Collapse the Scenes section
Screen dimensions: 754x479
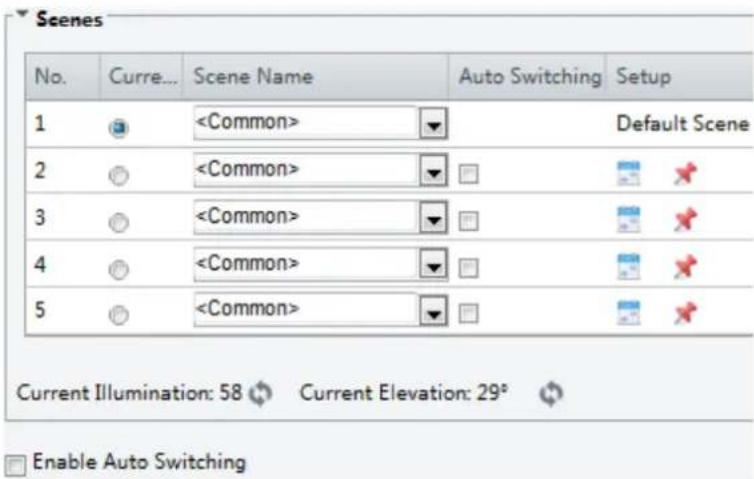[x=22, y=14]
